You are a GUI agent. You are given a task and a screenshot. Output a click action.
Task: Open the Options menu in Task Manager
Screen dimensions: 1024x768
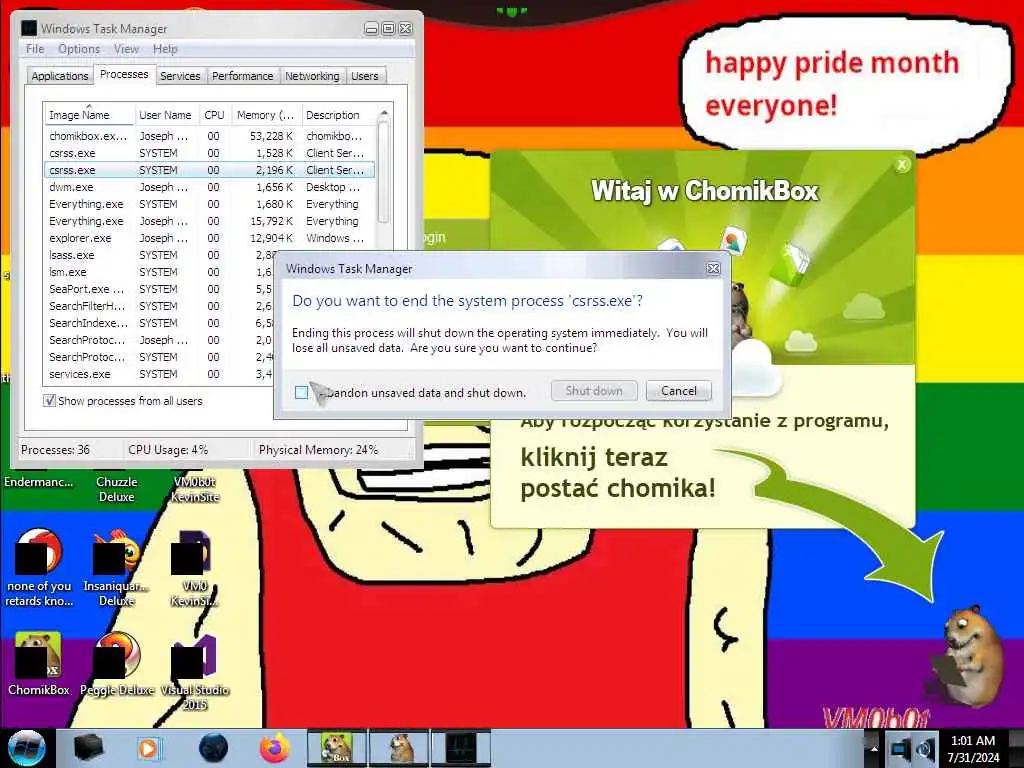(x=79, y=49)
